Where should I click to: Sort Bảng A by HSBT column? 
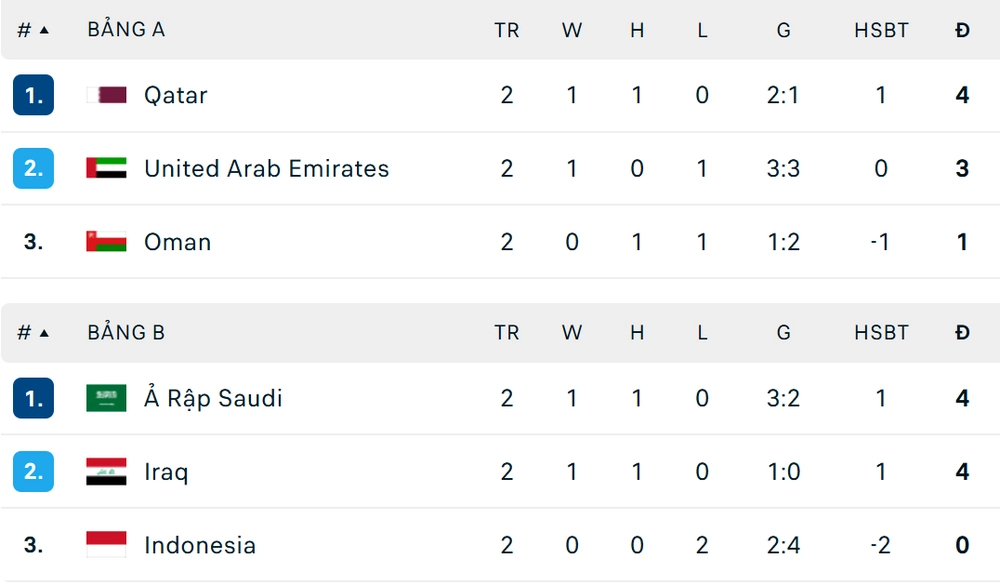[x=881, y=30]
